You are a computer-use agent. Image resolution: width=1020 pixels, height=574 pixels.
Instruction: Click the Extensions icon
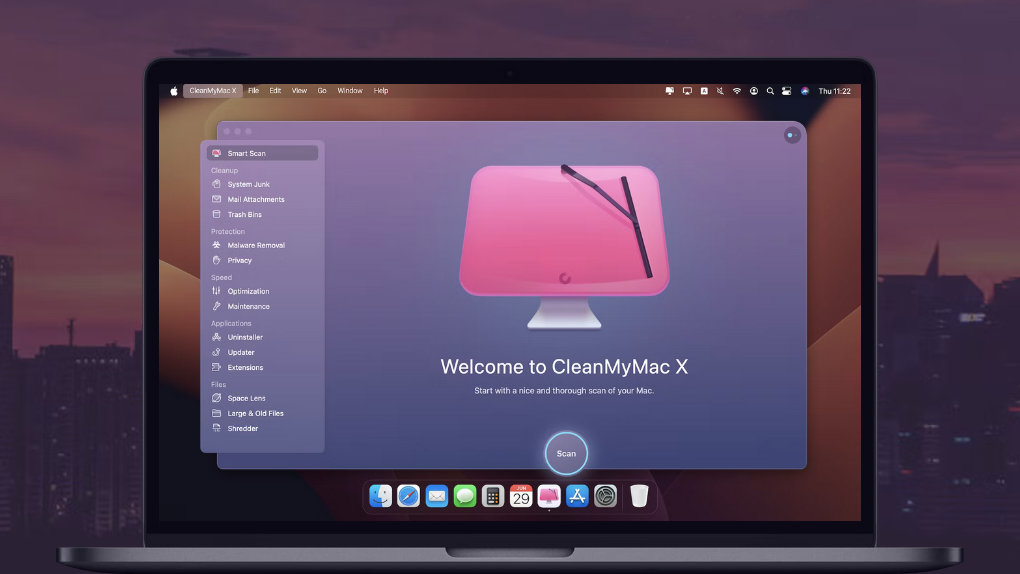(217, 367)
